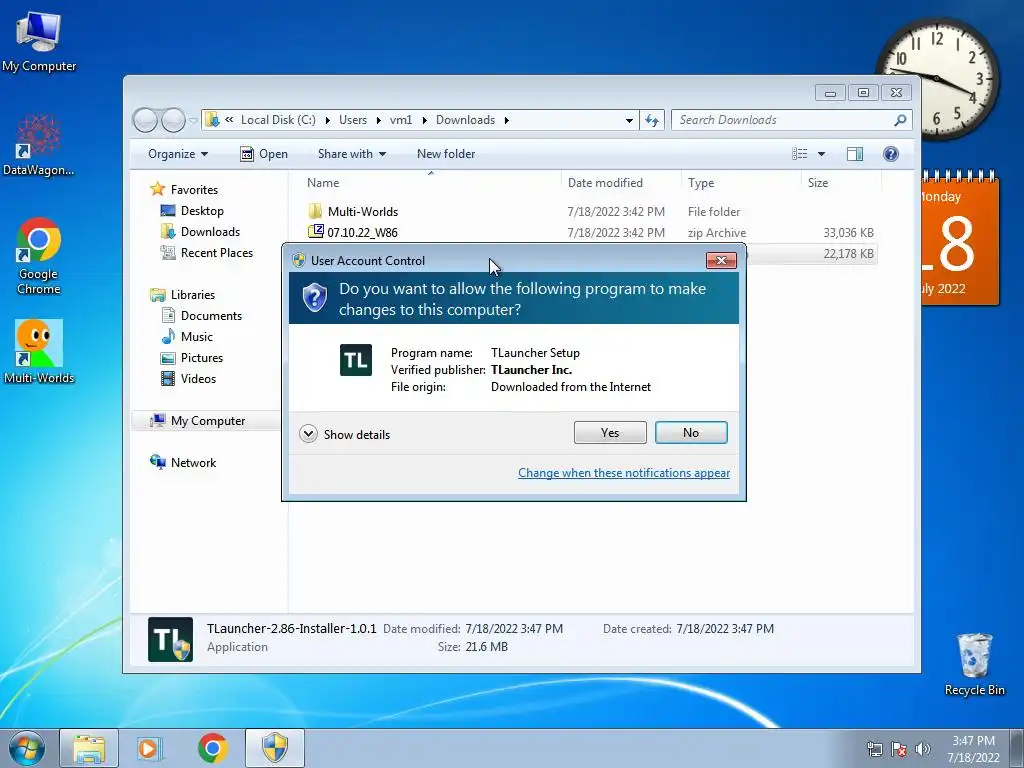This screenshot has width=1024, height=768.
Task: Click the search magnifier icon
Action: coord(901,120)
